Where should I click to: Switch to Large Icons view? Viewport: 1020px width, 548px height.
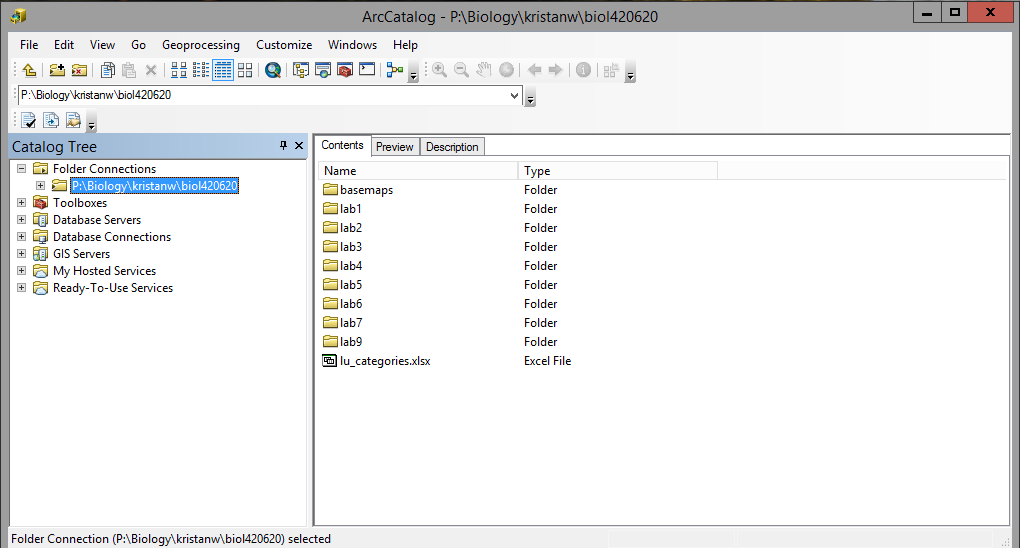[179, 70]
